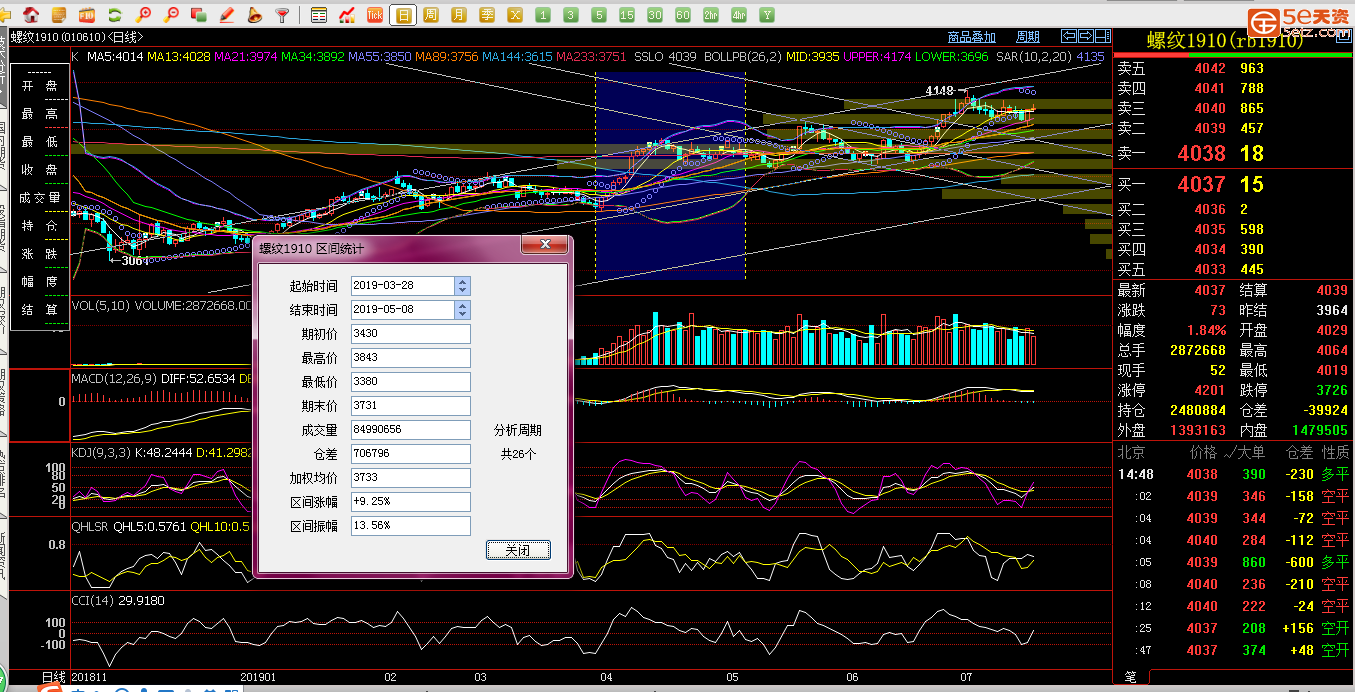The image size is (1355, 692).
Task: Click the alert bell icon
Action: coord(255,15)
